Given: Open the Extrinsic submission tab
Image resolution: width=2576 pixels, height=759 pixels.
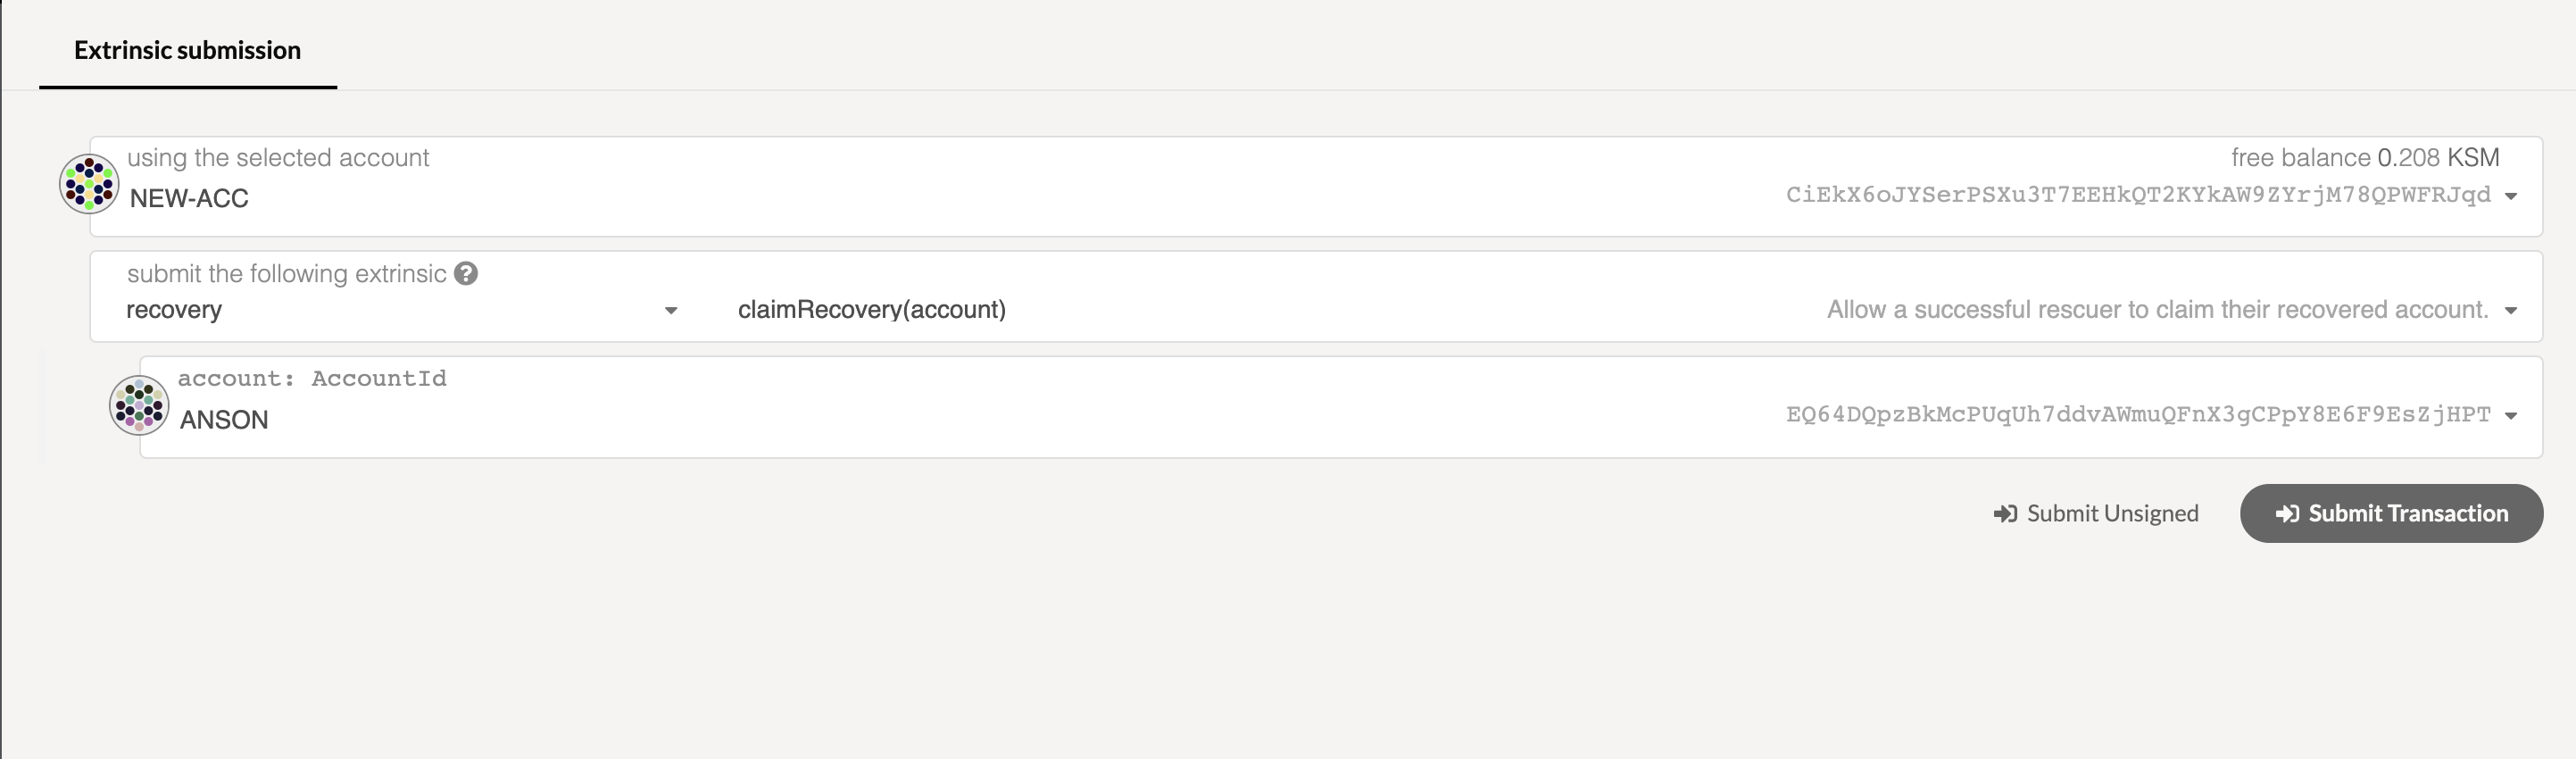Looking at the screenshot, I should tap(187, 50).
